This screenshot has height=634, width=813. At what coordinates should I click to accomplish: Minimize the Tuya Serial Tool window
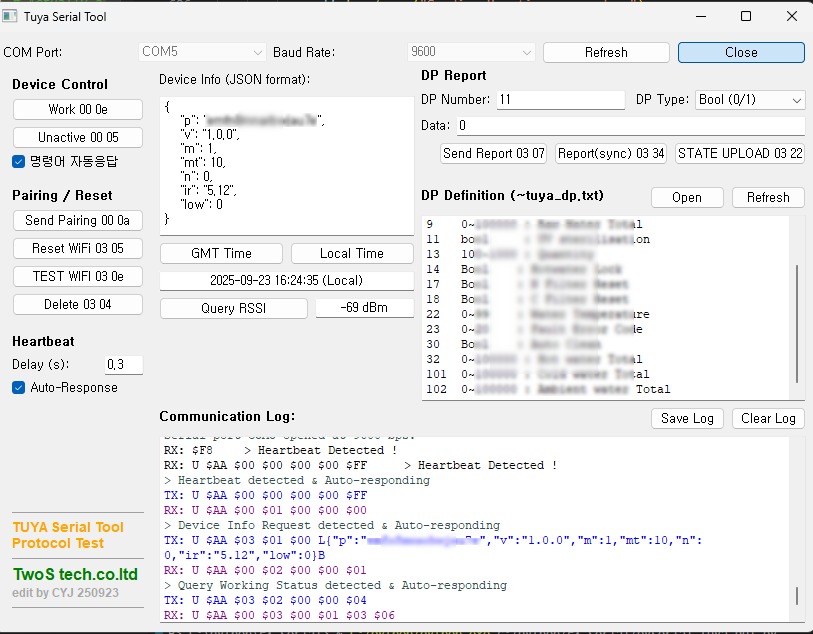click(701, 16)
